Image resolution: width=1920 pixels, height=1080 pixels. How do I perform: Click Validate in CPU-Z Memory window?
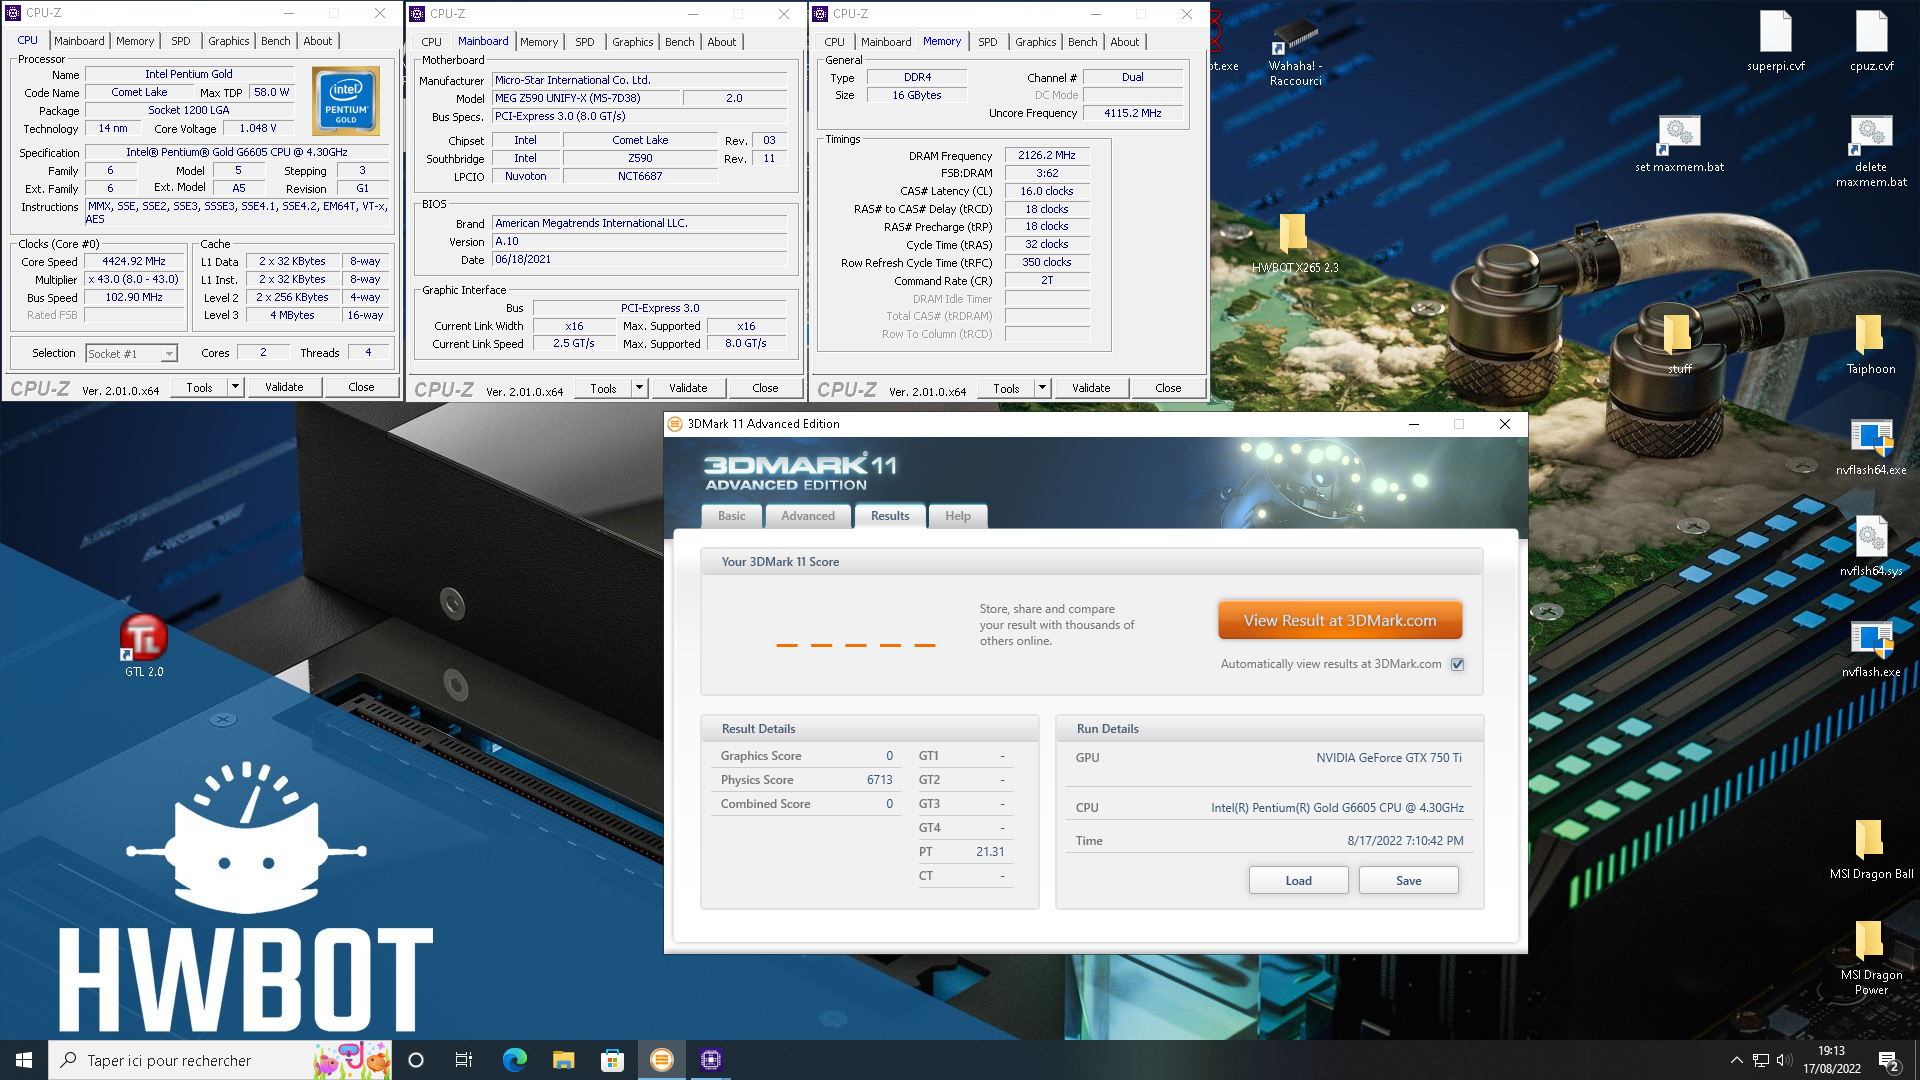[x=1091, y=388]
